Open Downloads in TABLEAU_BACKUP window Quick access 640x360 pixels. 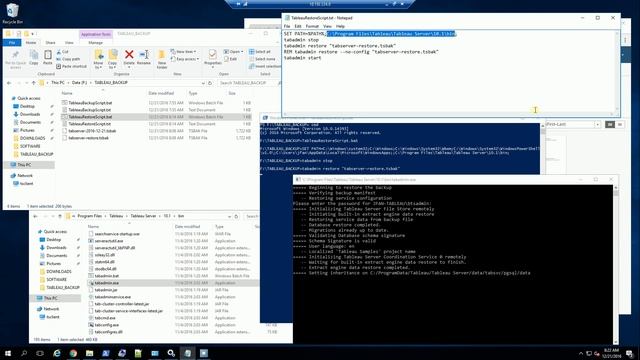(x=30, y=114)
